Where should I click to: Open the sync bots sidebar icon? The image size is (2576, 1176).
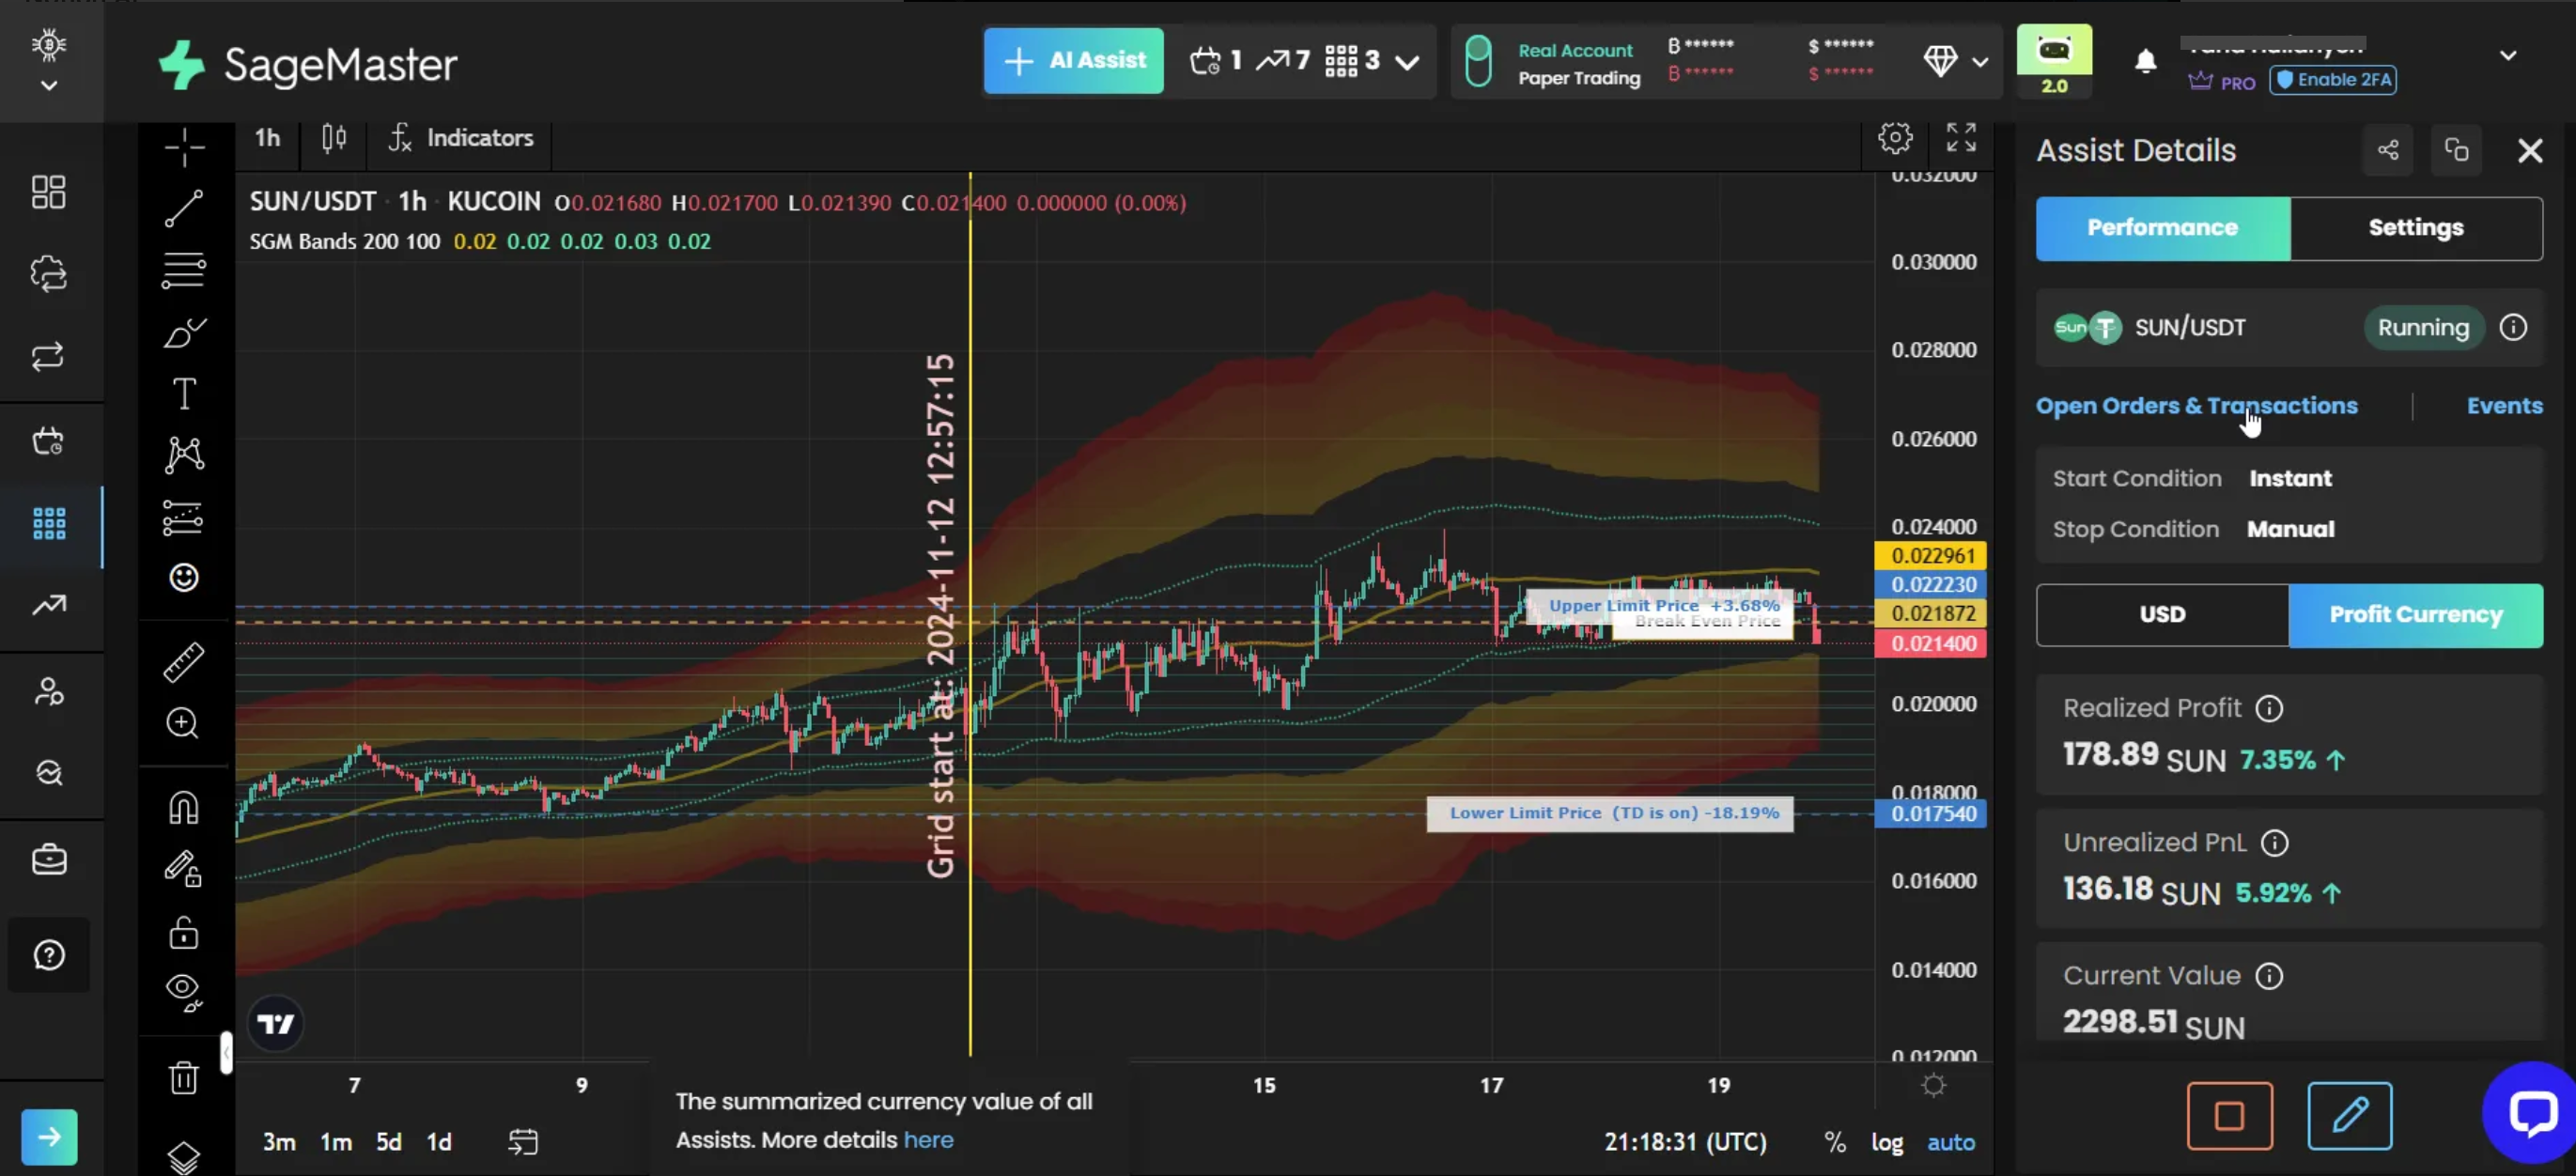[x=49, y=274]
